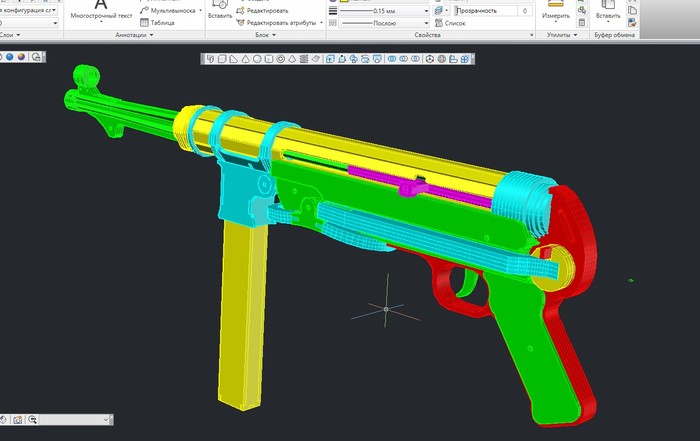Click the Helix spiral tool
Viewport: 700px width, 441px height.
tap(303, 59)
